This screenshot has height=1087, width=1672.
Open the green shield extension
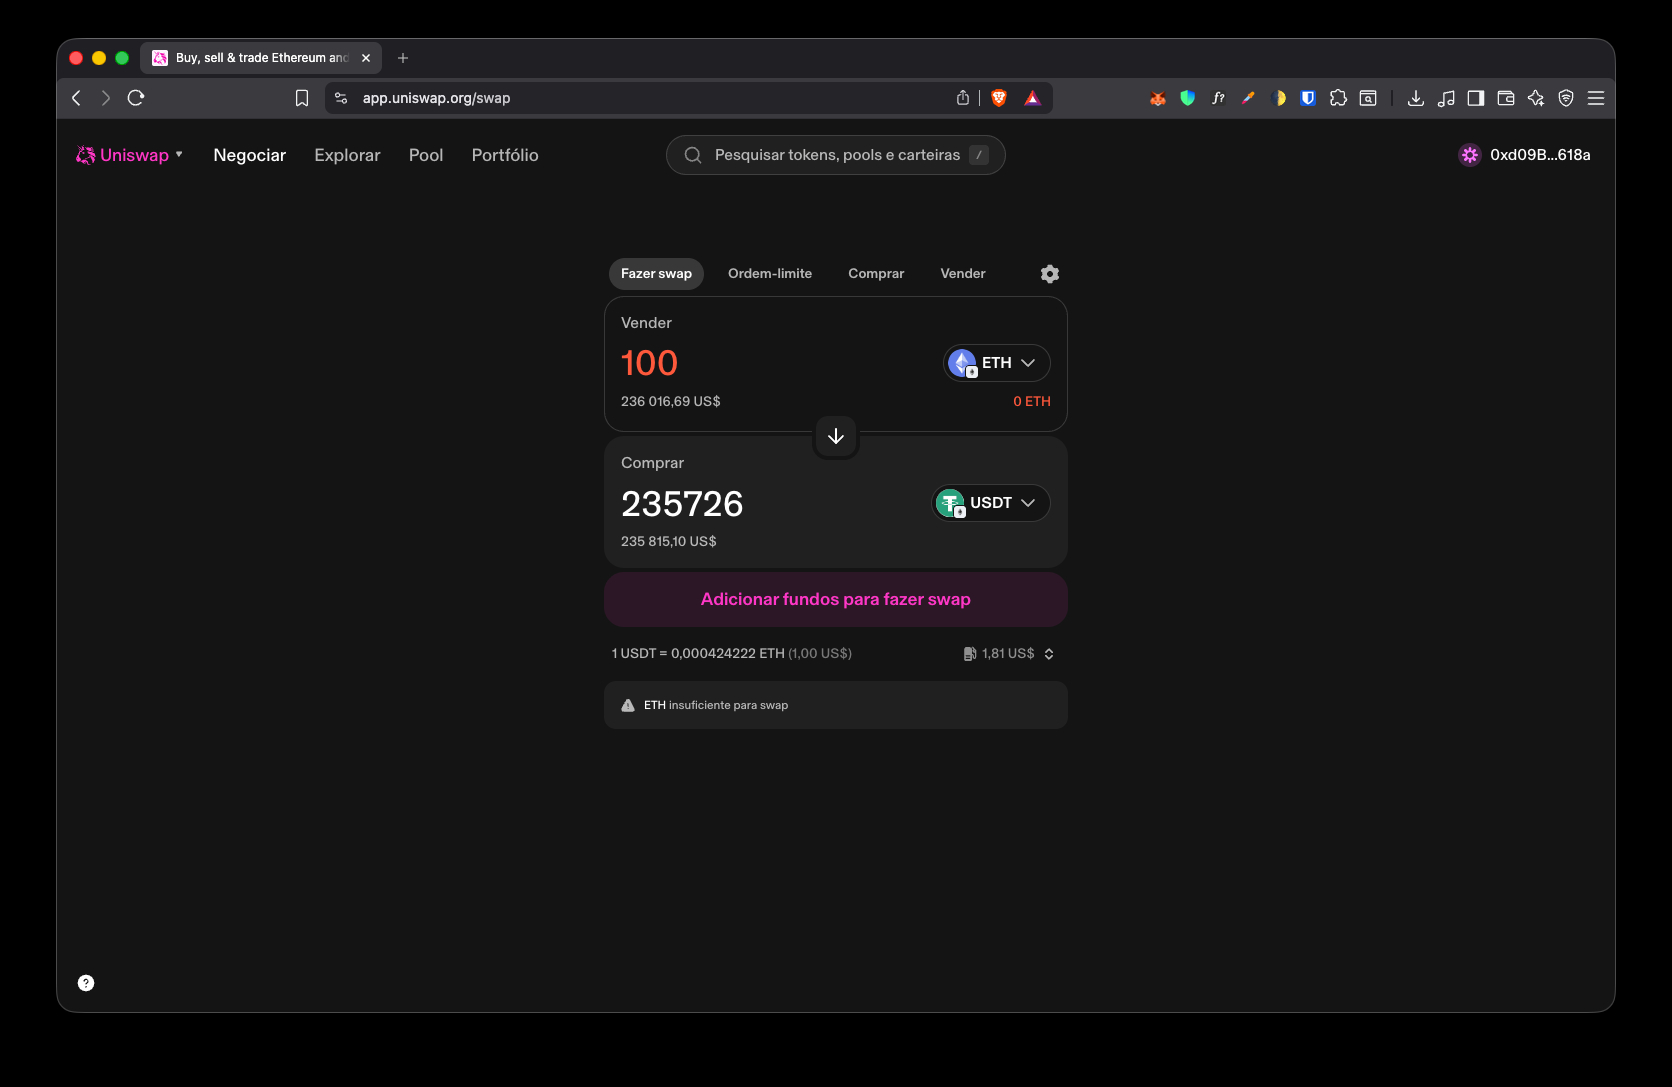pos(1188,98)
